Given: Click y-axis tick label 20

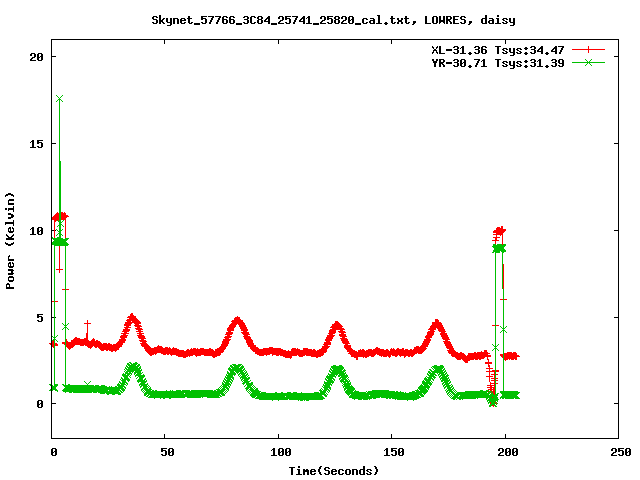Looking at the screenshot, I should pos(36,57).
